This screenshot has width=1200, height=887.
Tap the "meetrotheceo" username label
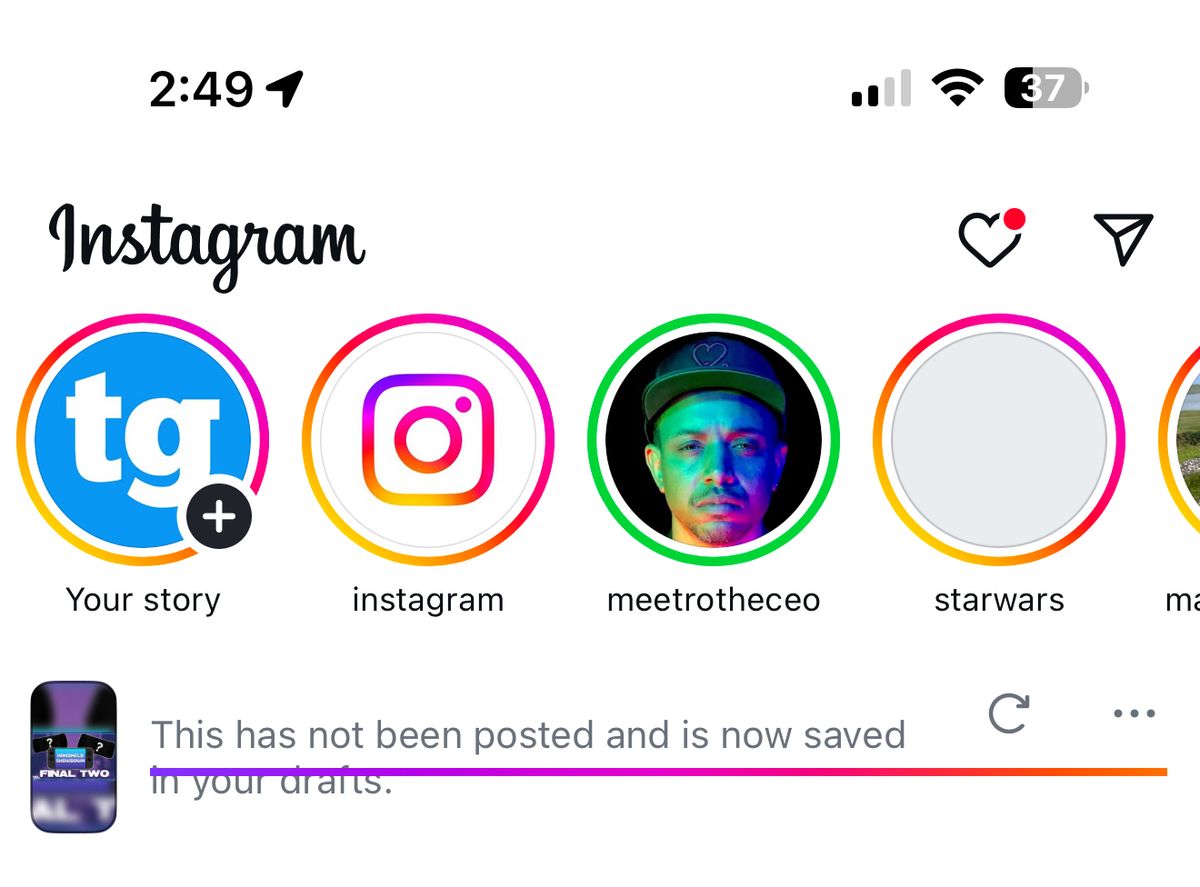coord(714,600)
